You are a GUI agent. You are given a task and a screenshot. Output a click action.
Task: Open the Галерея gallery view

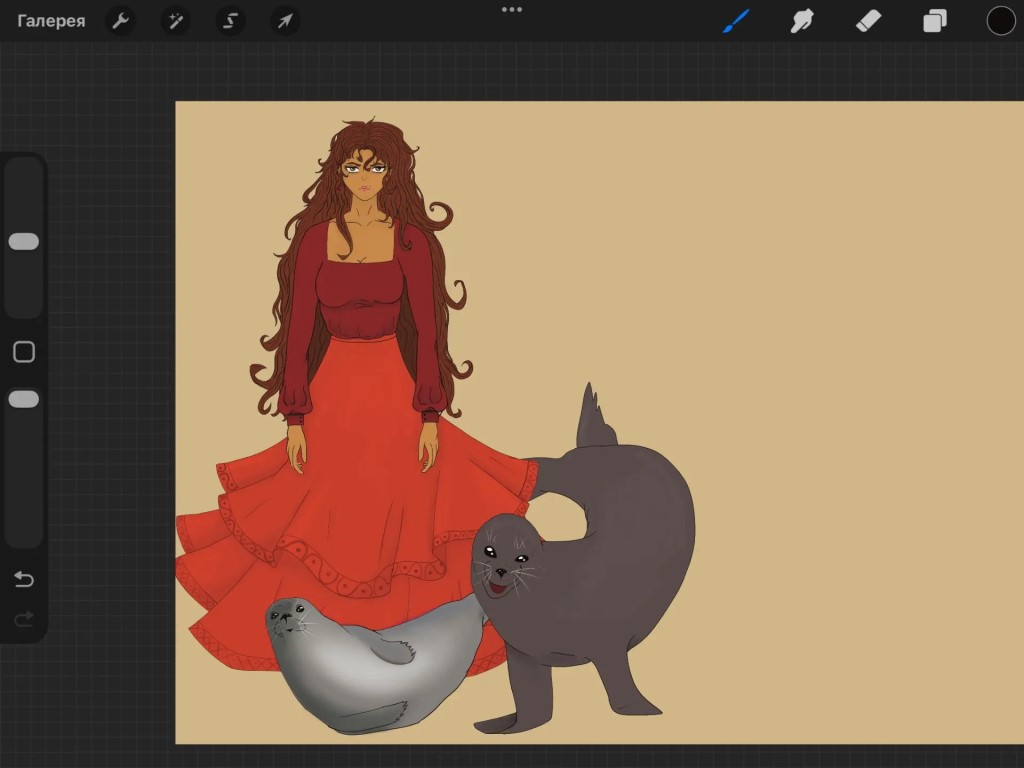(51, 21)
